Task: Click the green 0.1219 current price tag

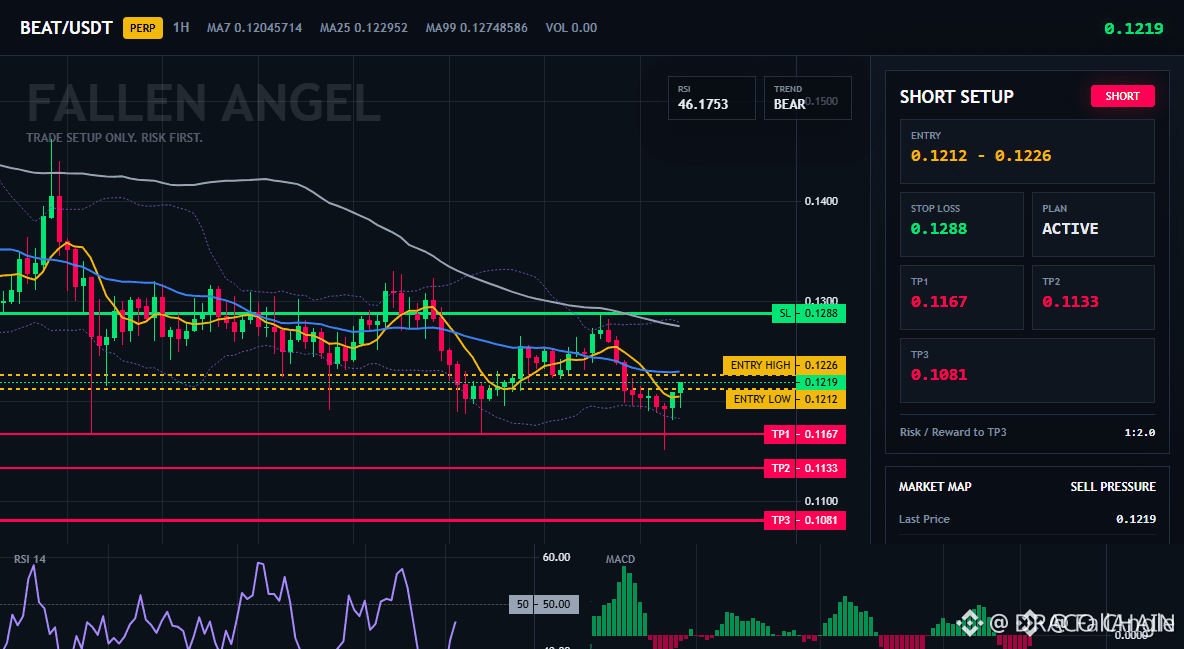Action: 821,382
